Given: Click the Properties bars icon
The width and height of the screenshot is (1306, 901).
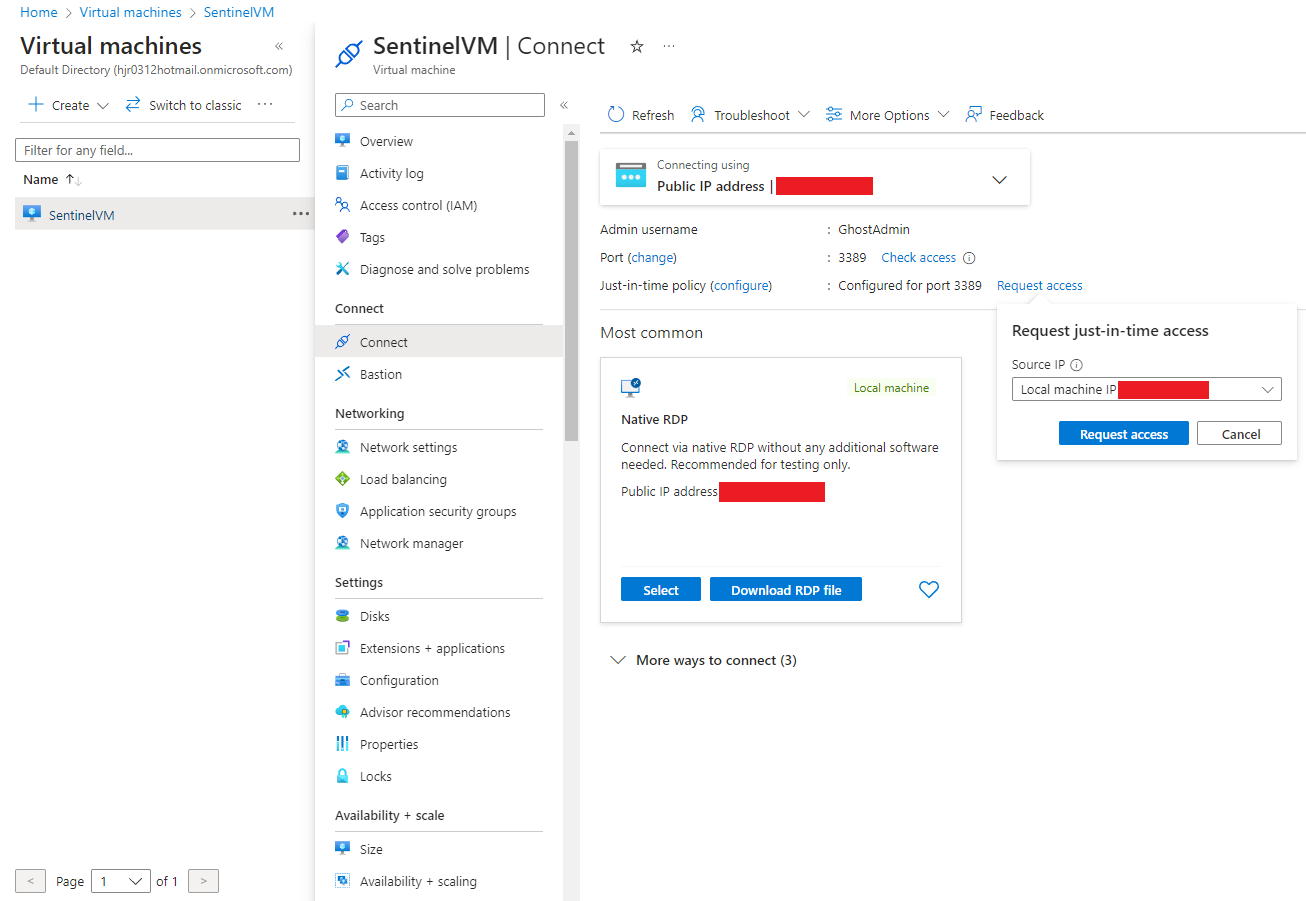Looking at the screenshot, I should pyautogui.click(x=342, y=744).
